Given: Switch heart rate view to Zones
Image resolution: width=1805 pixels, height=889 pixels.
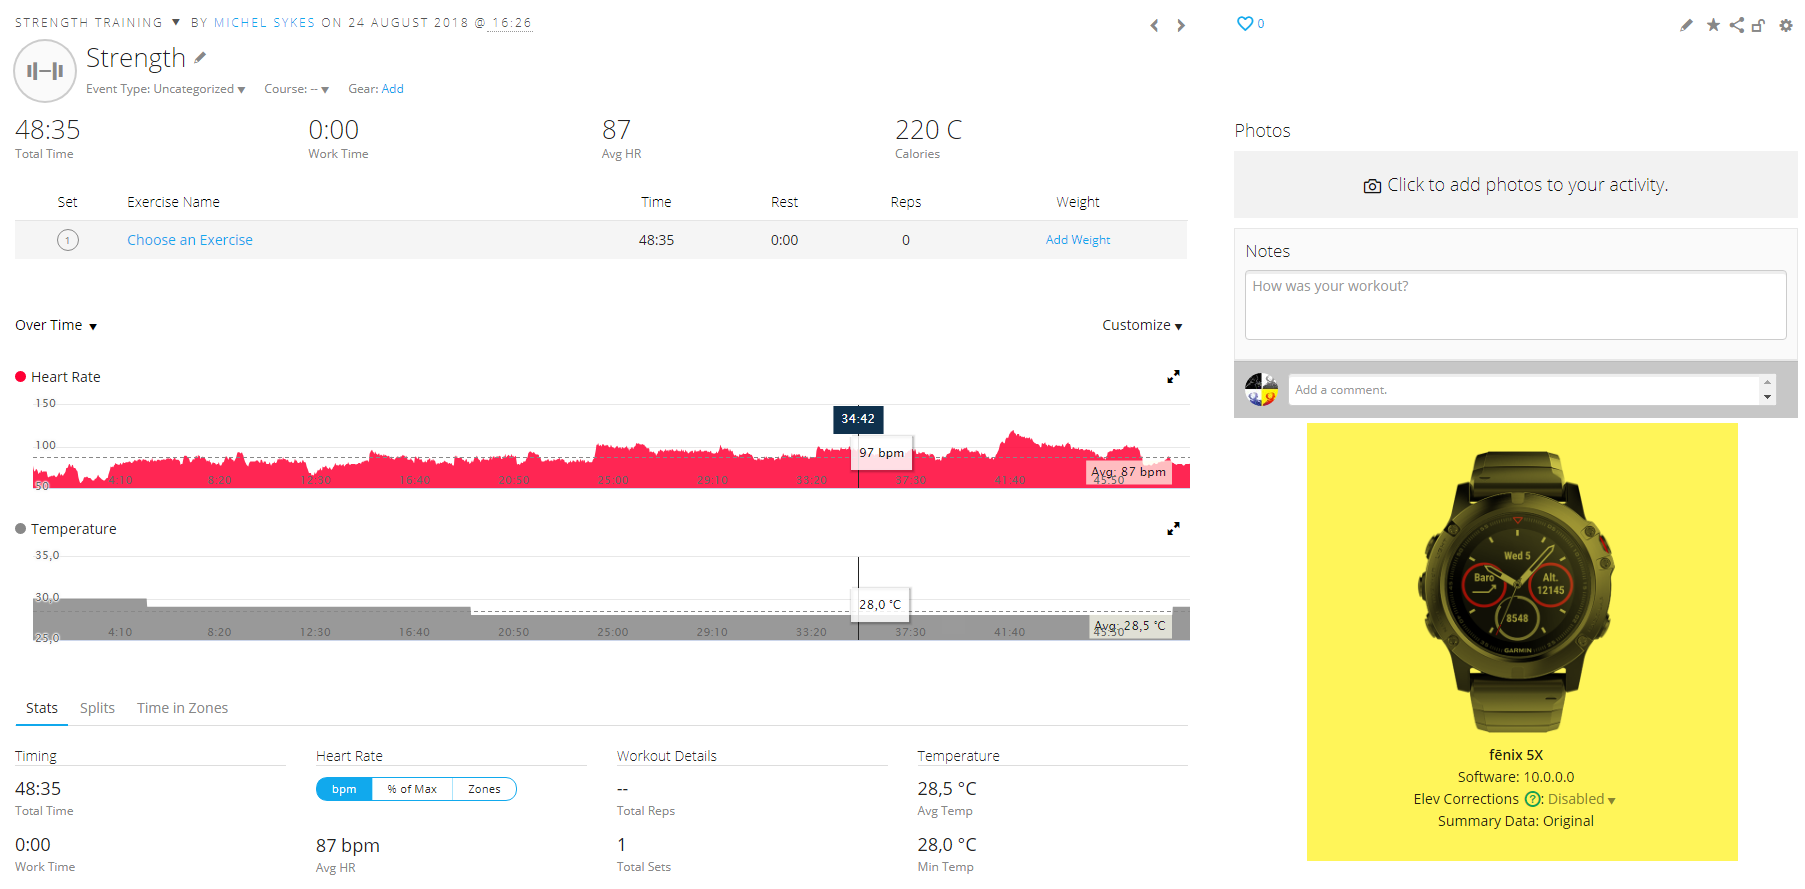Looking at the screenshot, I should 484,789.
